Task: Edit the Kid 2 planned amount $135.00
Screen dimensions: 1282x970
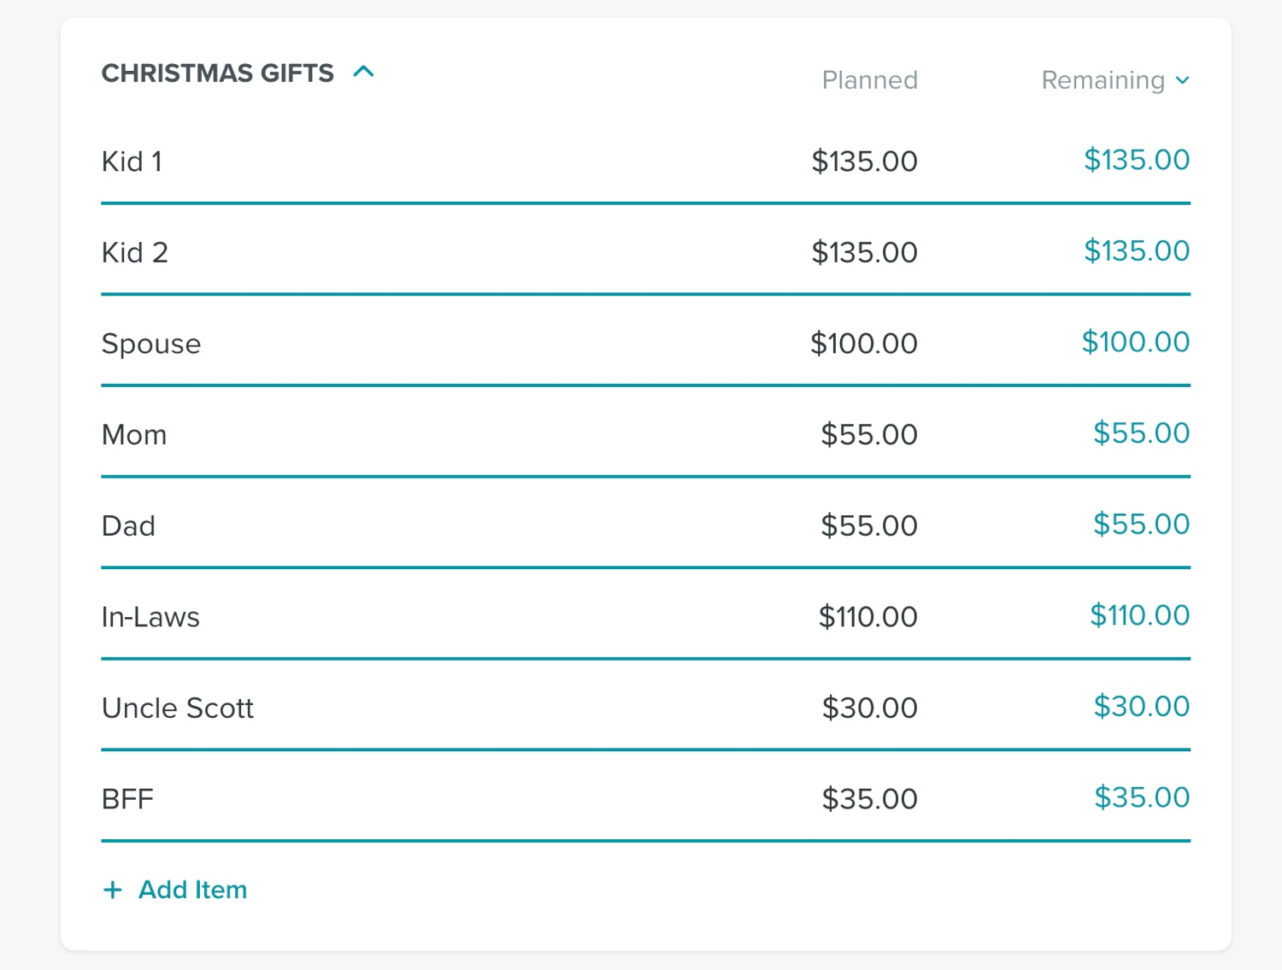Action: 864,253
